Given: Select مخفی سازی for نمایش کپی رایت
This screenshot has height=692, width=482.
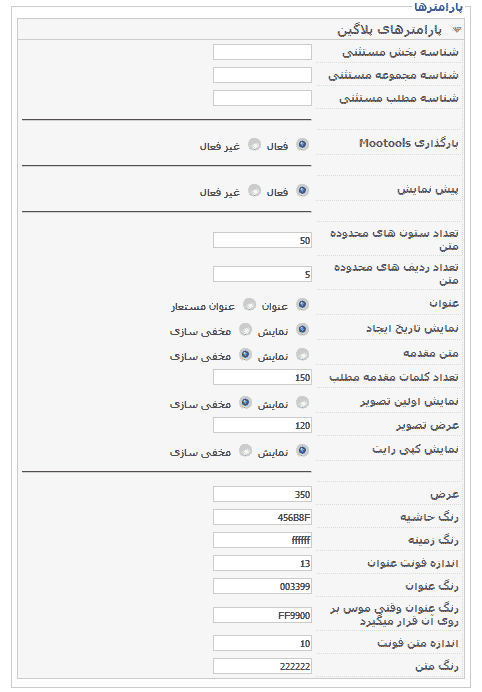Looking at the screenshot, I should click(245, 451).
